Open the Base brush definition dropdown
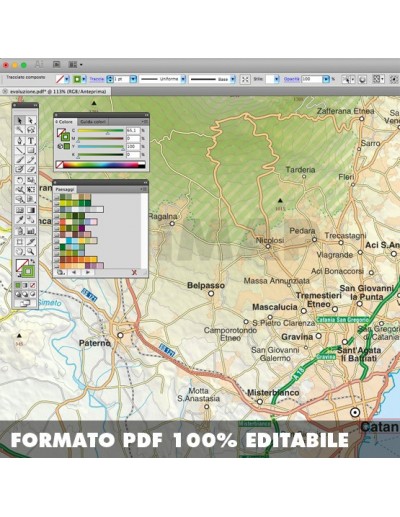The height and width of the screenshot is (517, 400). point(233,79)
